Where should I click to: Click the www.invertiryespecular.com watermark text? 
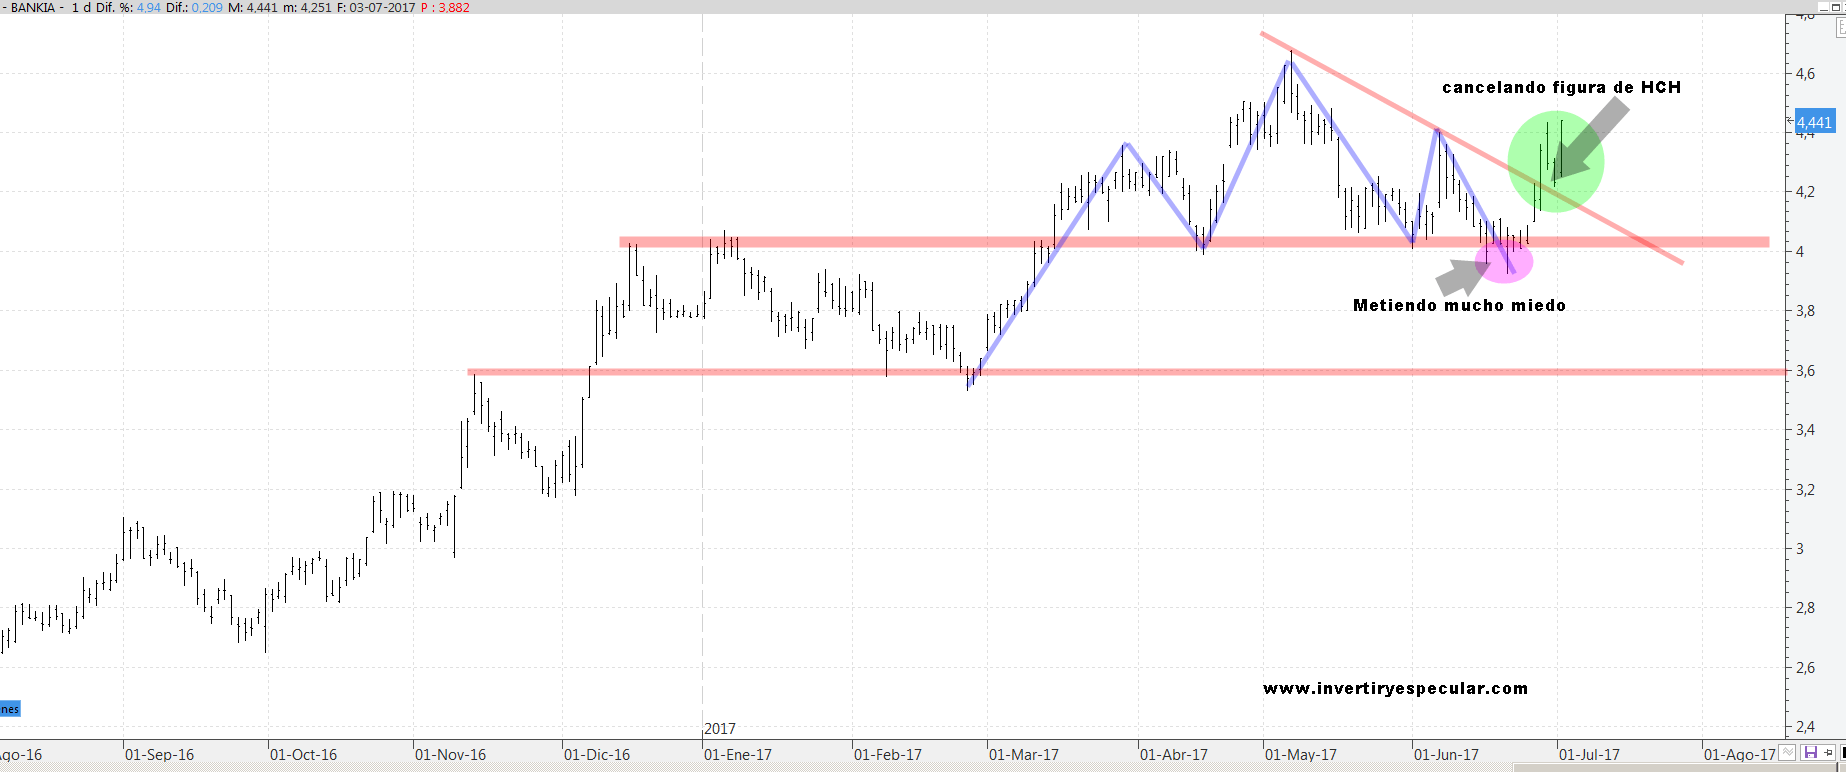(1395, 688)
